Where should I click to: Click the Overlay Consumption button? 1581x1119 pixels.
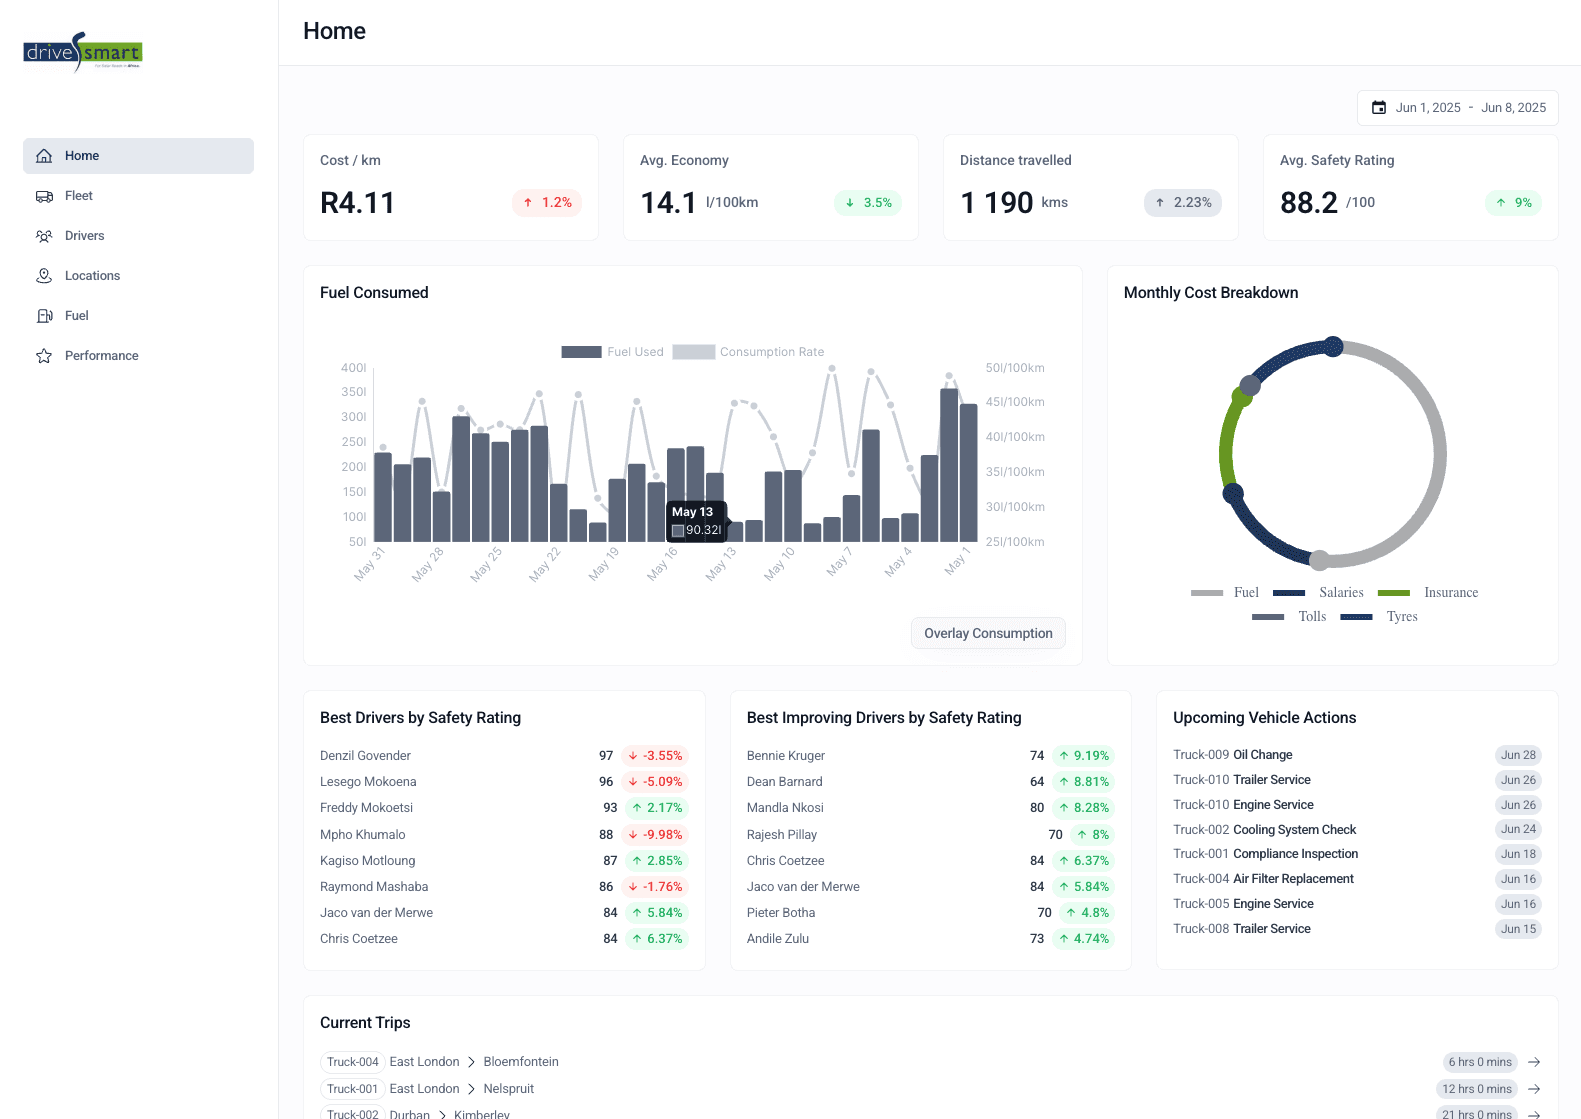[988, 633]
